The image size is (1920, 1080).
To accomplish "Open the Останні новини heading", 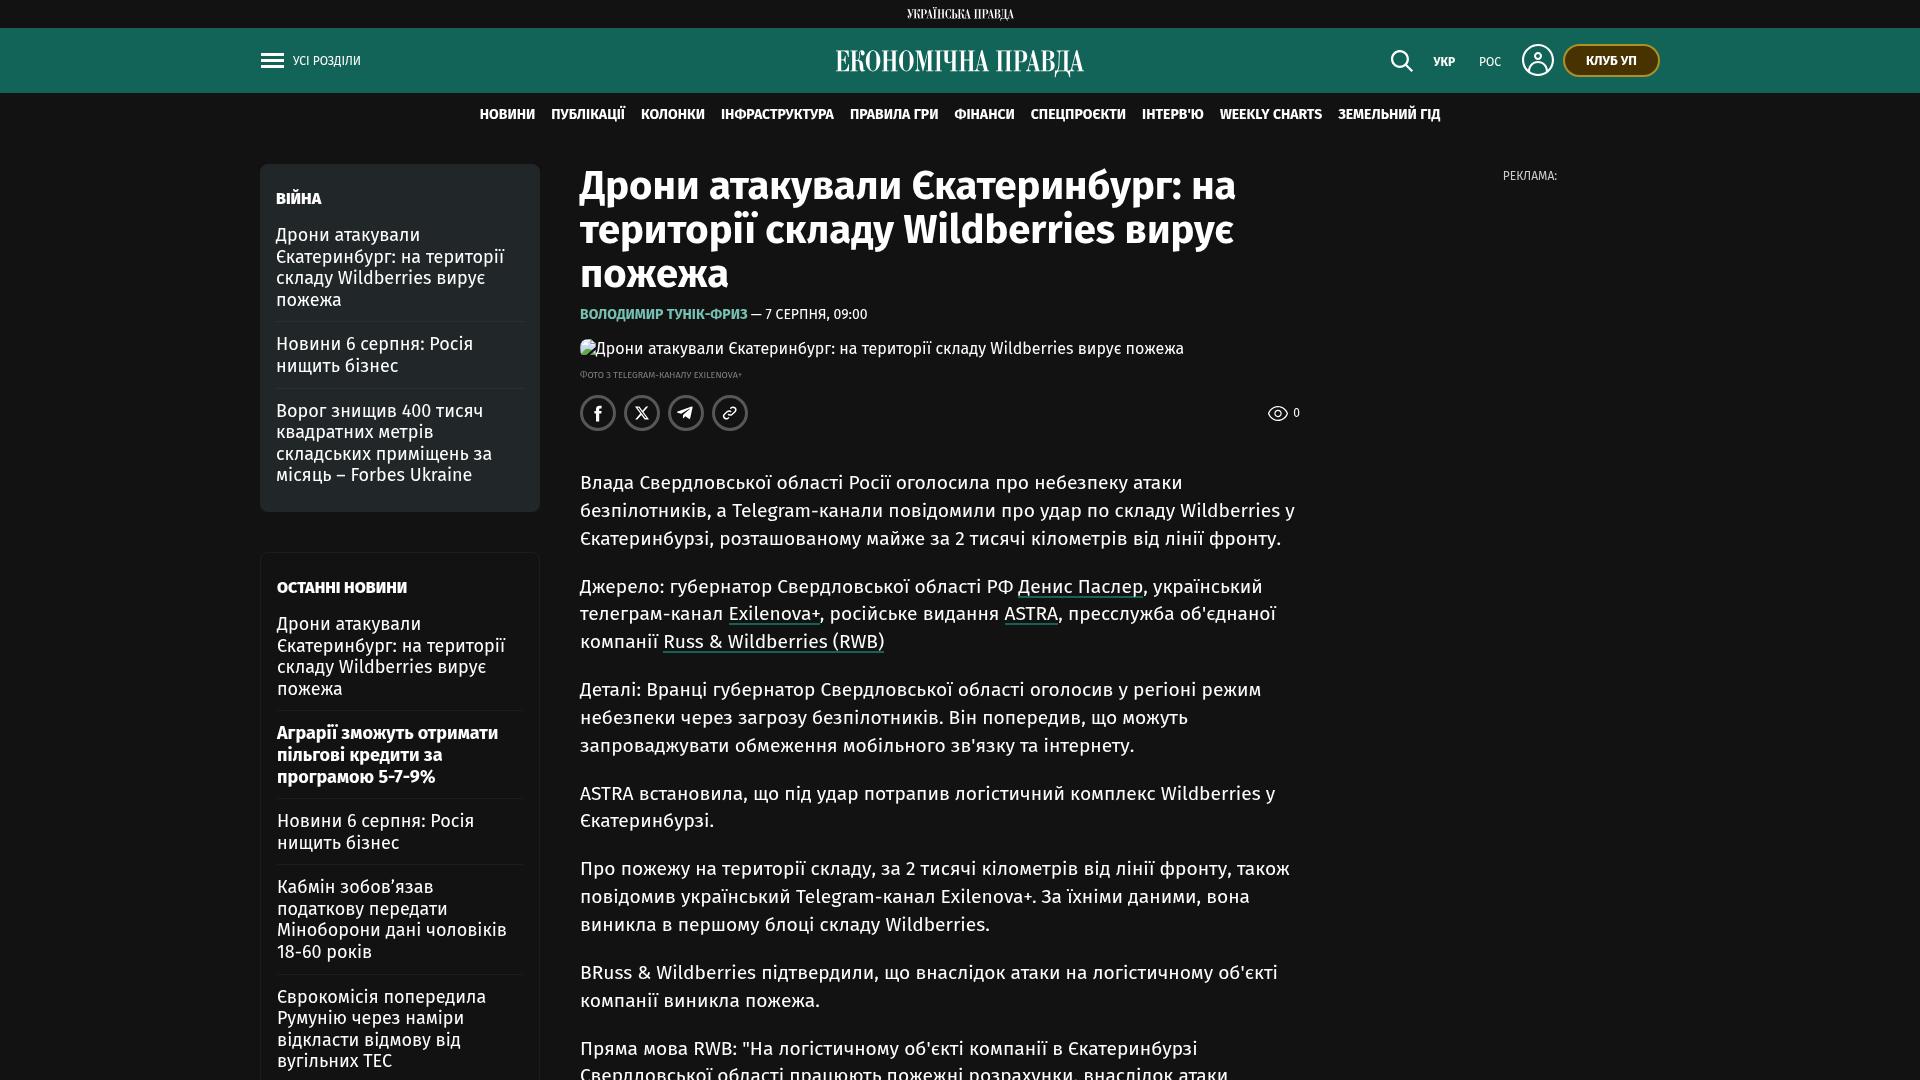I will [342, 588].
